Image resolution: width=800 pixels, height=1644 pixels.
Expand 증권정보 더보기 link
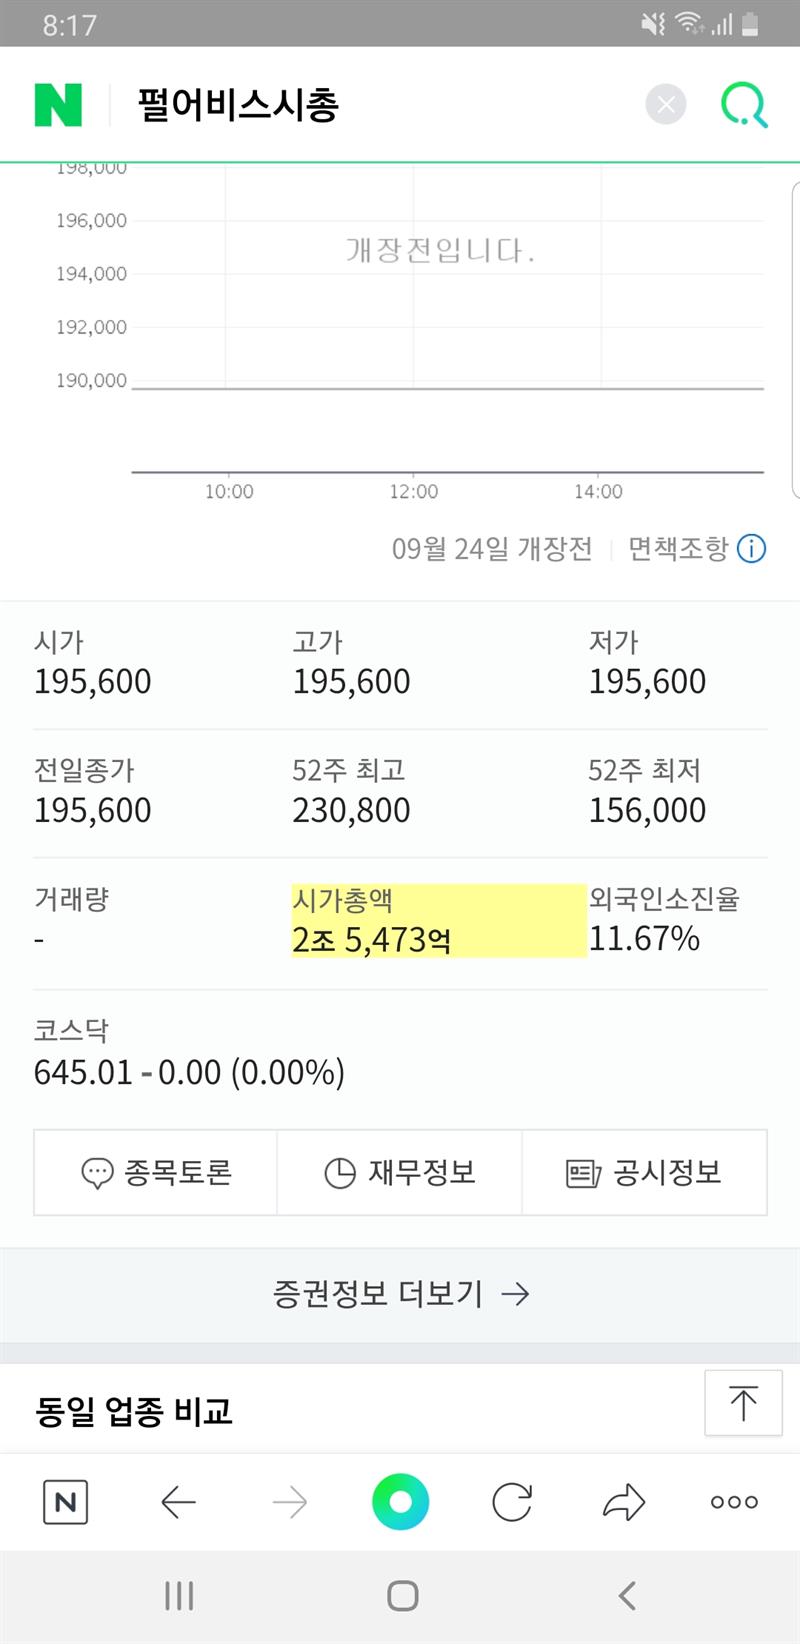tap(400, 1294)
